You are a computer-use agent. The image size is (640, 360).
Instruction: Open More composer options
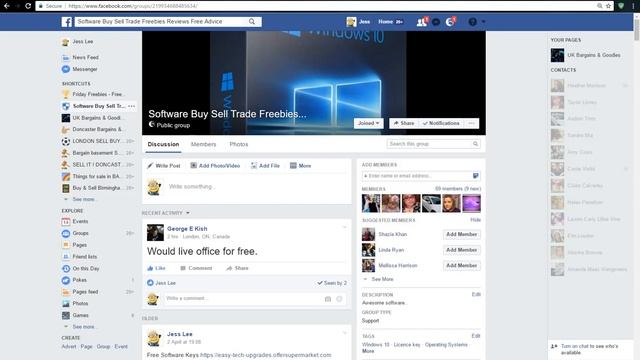300,166
